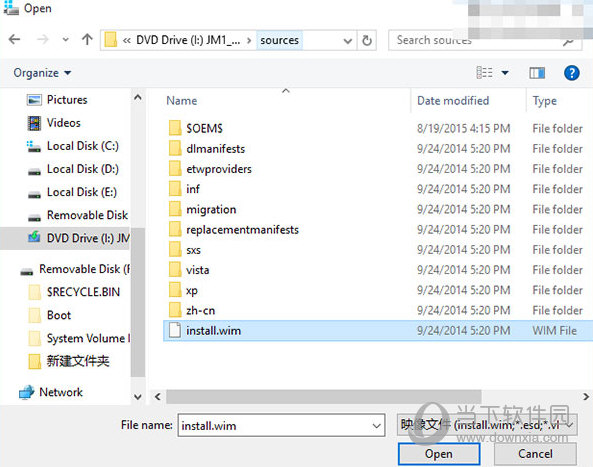Go up one folder level
Viewport: 593px width, 467px height.
(x=87, y=39)
